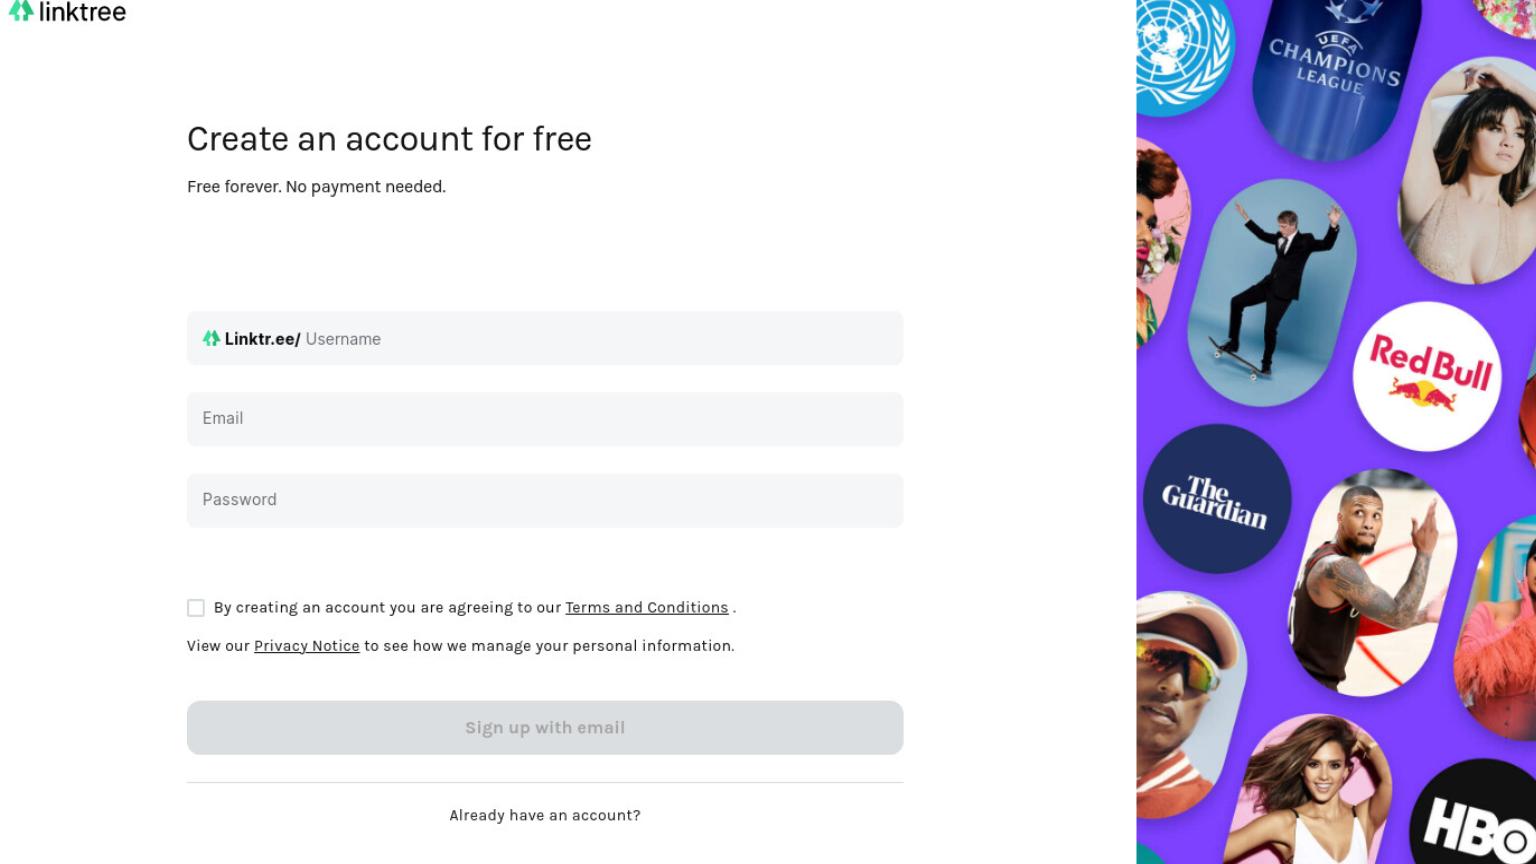The image size is (1536, 864).
Task: Click the green Linktree icon in username field
Action: pos(211,338)
